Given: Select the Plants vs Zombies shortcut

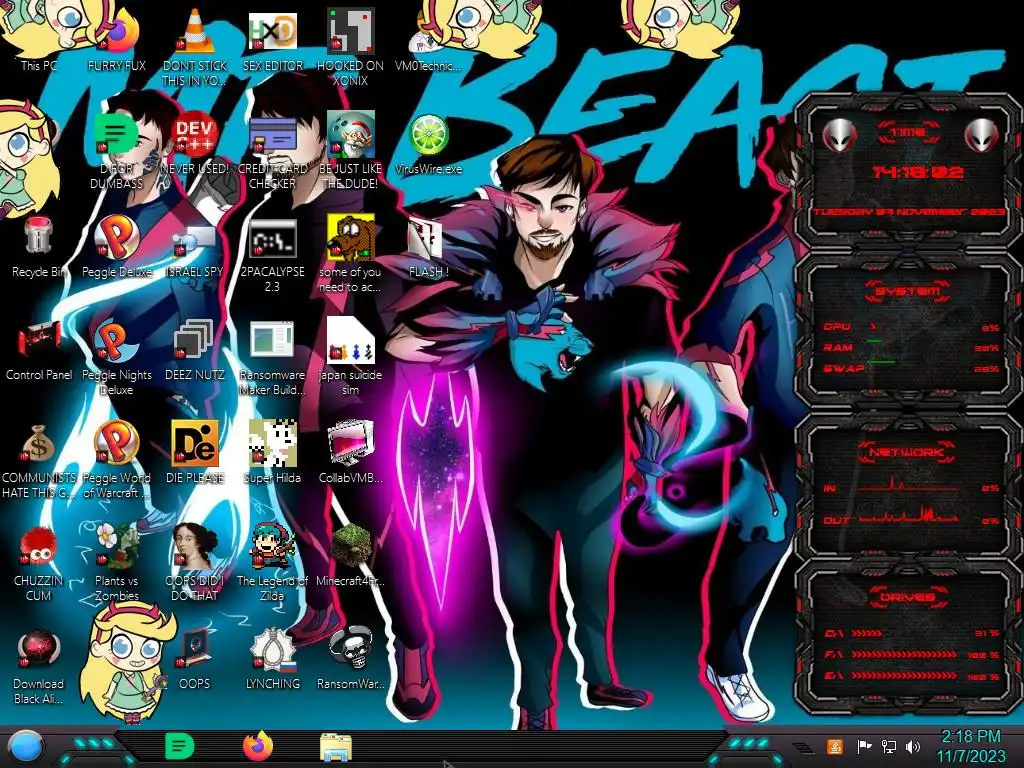Looking at the screenshot, I should (x=117, y=562).
